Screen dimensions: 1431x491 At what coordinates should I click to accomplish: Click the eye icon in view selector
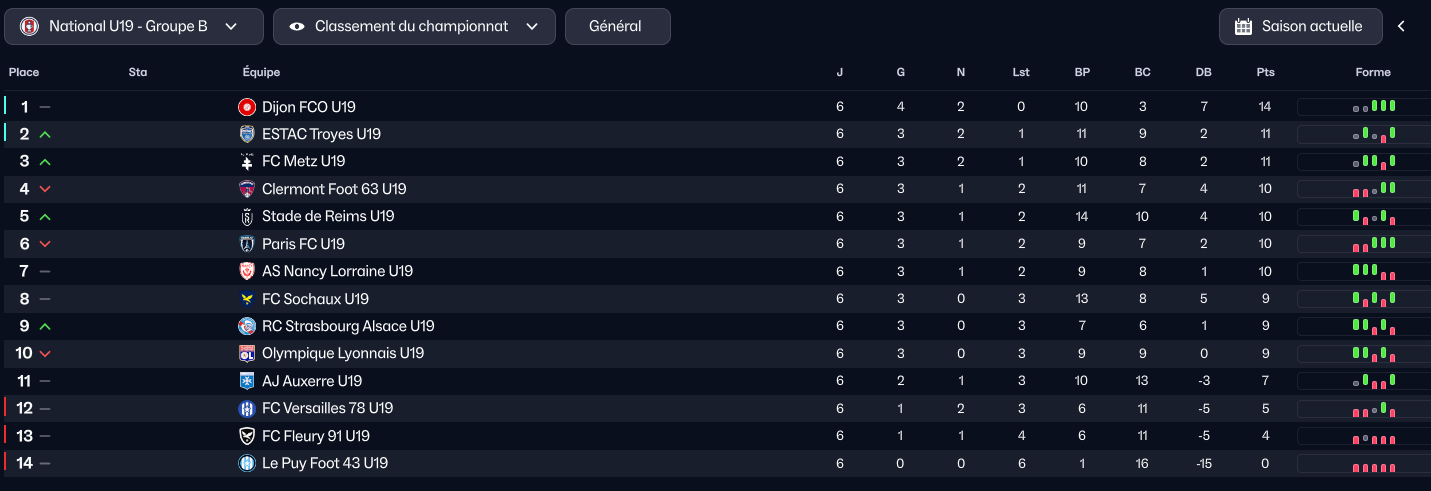pyautogui.click(x=297, y=27)
